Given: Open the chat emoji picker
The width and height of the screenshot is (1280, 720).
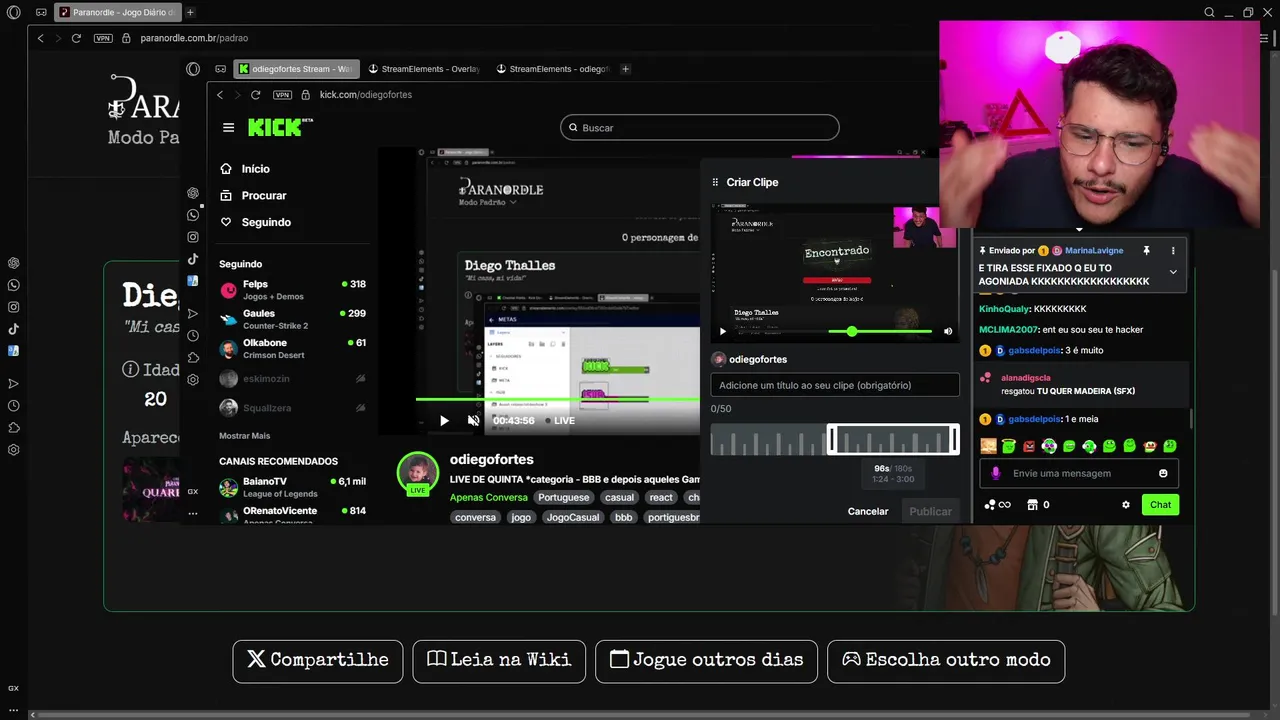Looking at the screenshot, I should click(1163, 473).
